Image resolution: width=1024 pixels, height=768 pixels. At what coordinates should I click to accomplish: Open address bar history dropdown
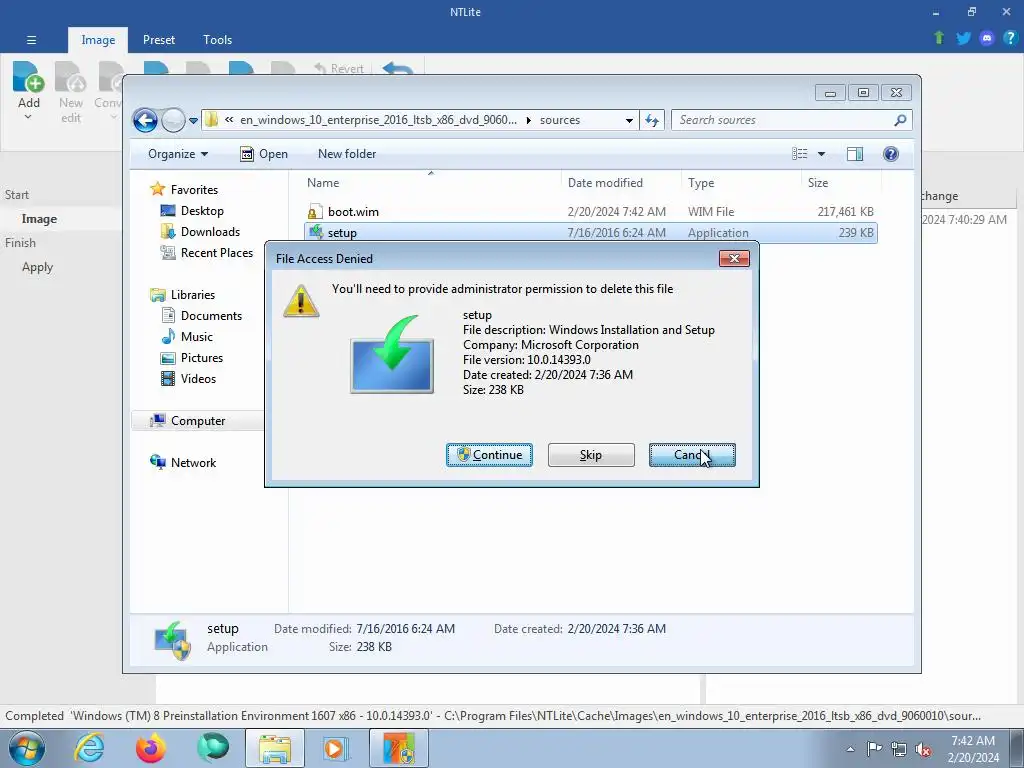pos(629,120)
